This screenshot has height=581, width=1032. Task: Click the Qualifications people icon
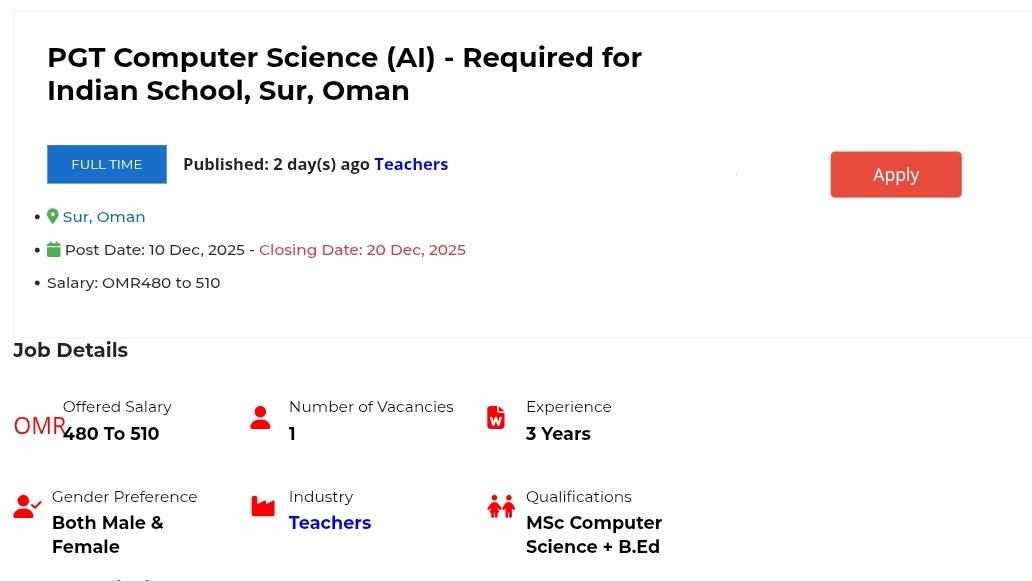[501, 507]
